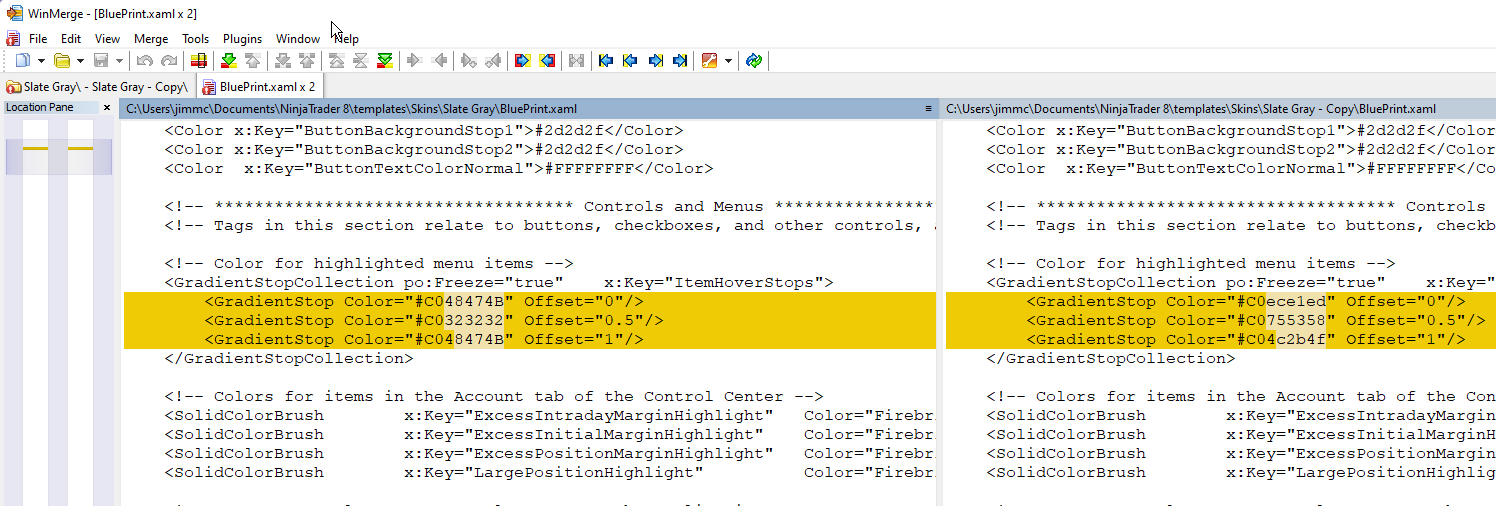Click left ExcessIntradayMarginHighlight line
Viewport: 1496px width, 506px height.
tap(550, 416)
